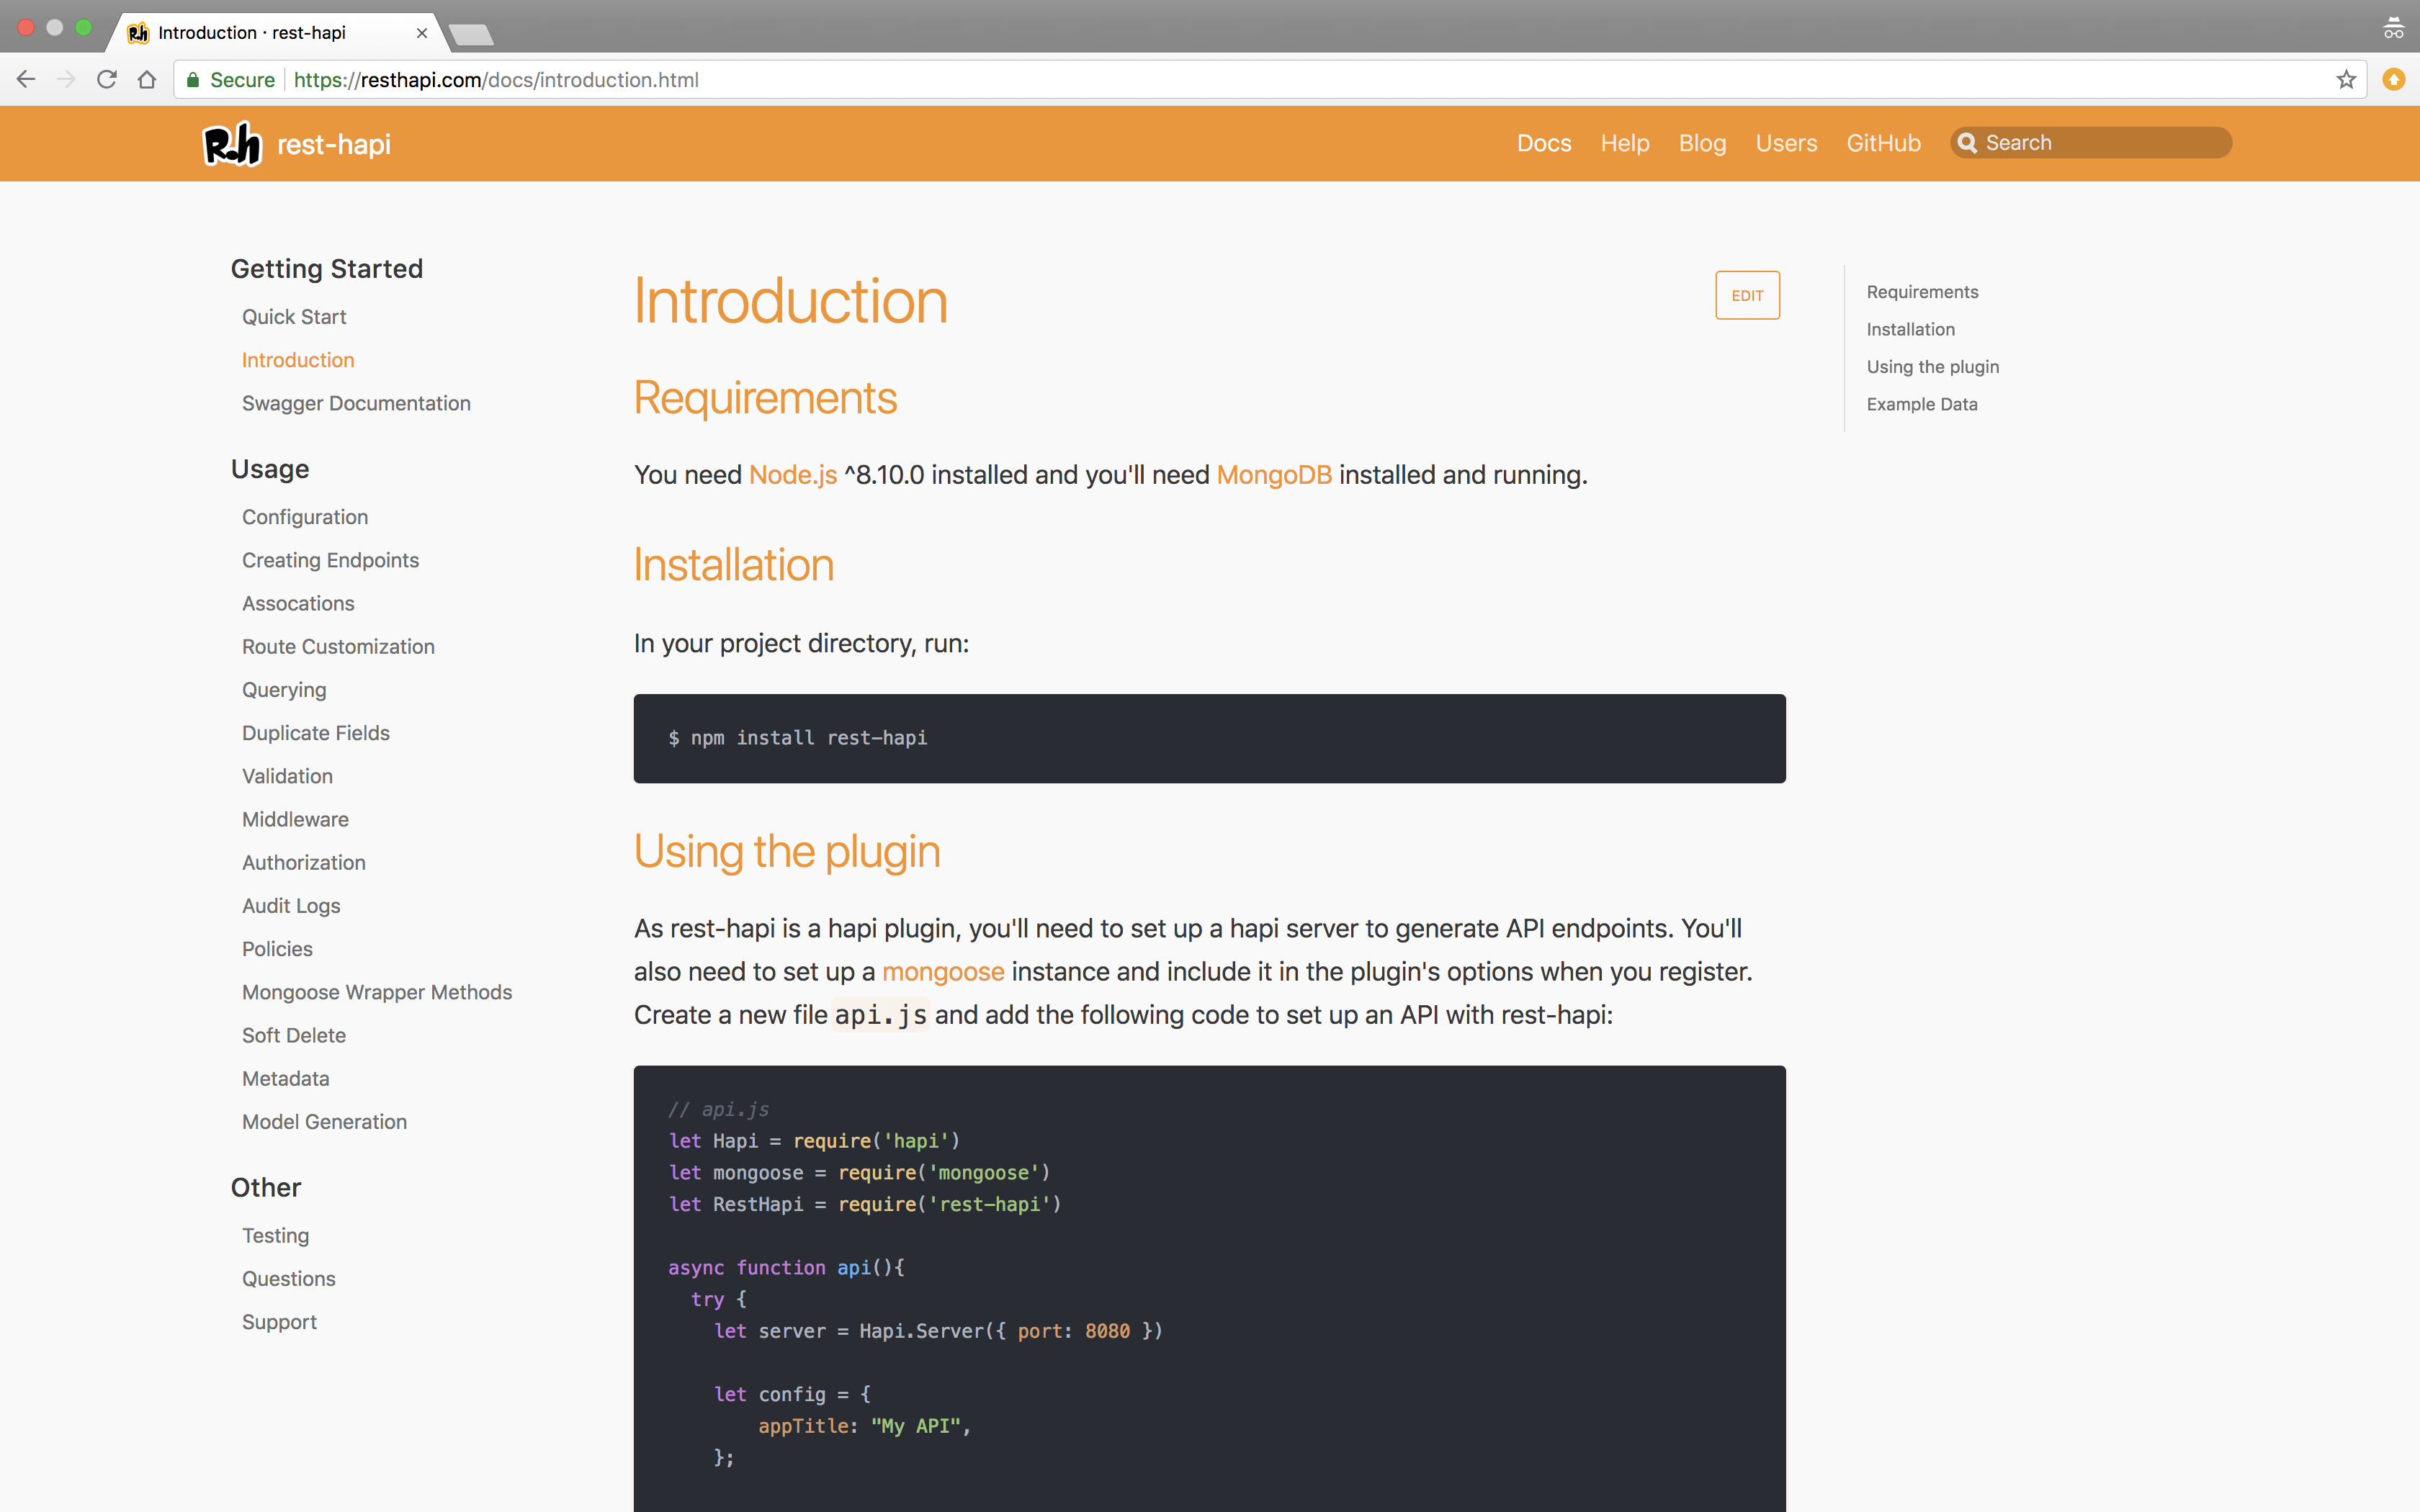Click the orange extension icon

click(2393, 80)
